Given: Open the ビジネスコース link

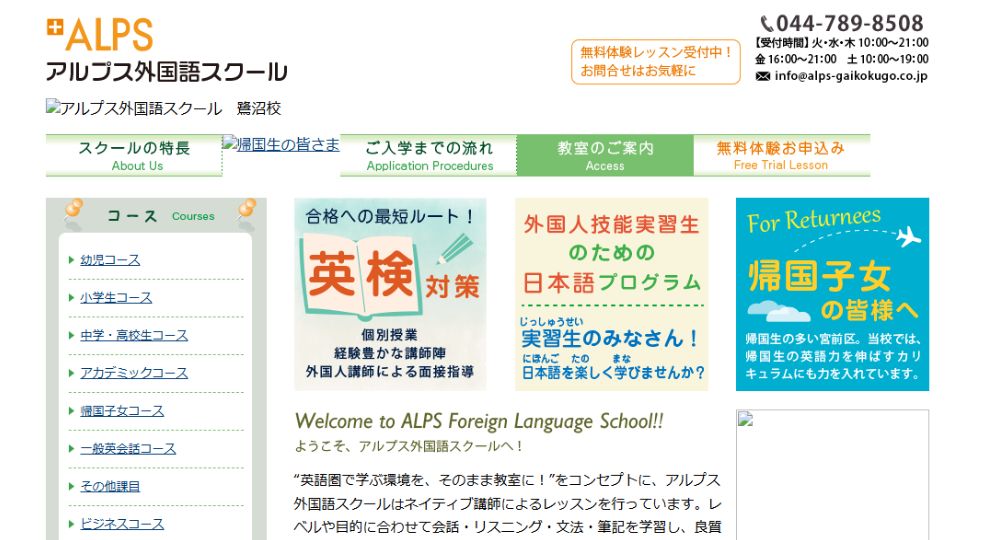Looking at the screenshot, I should [x=122, y=524].
